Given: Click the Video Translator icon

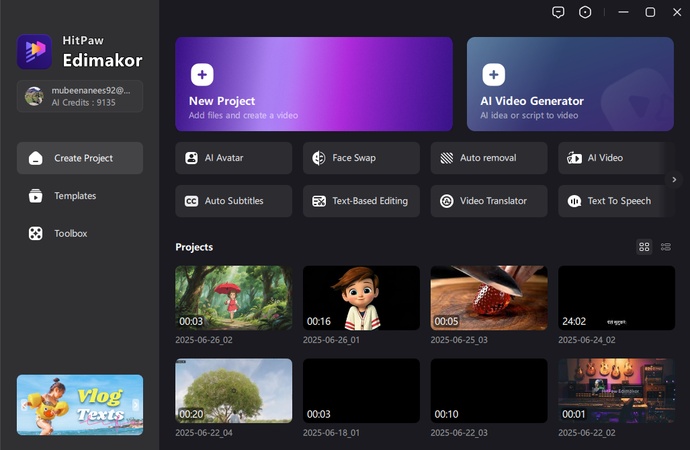Looking at the screenshot, I should point(447,201).
